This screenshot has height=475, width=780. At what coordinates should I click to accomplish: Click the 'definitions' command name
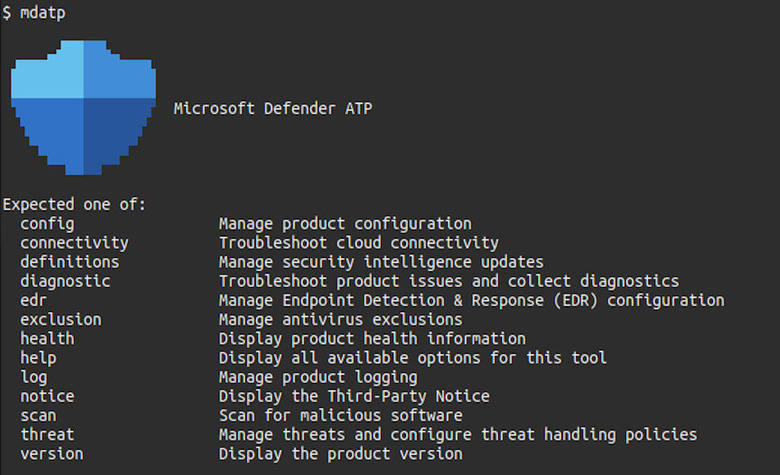click(x=69, y=262)
